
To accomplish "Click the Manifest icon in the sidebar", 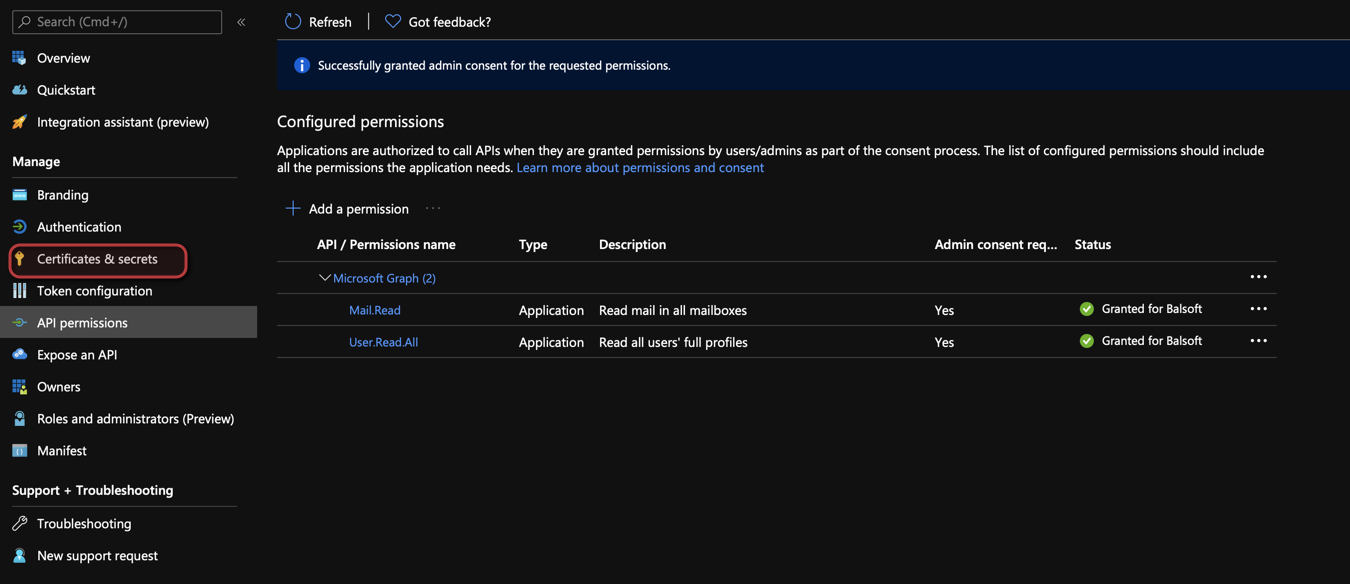I will point(19,451).
